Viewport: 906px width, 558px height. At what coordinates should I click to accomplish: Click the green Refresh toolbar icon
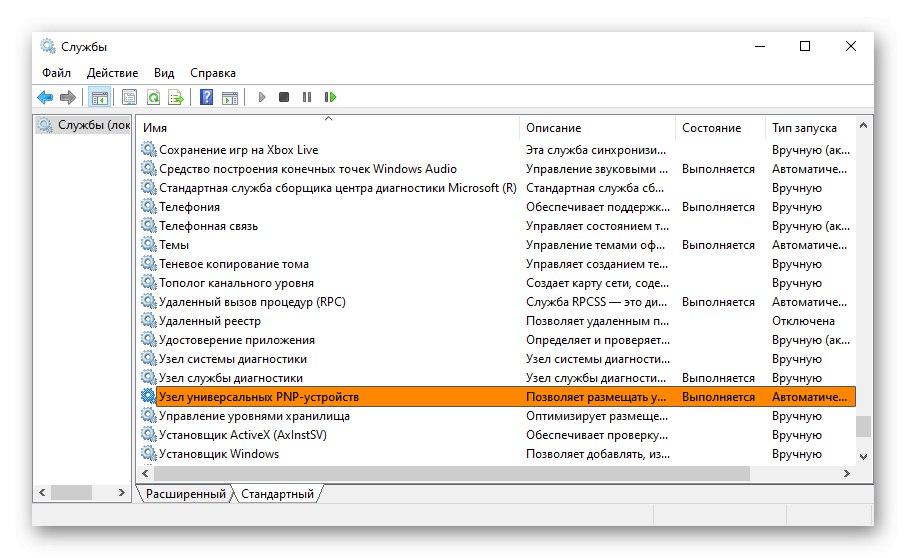tap(153, 97)
